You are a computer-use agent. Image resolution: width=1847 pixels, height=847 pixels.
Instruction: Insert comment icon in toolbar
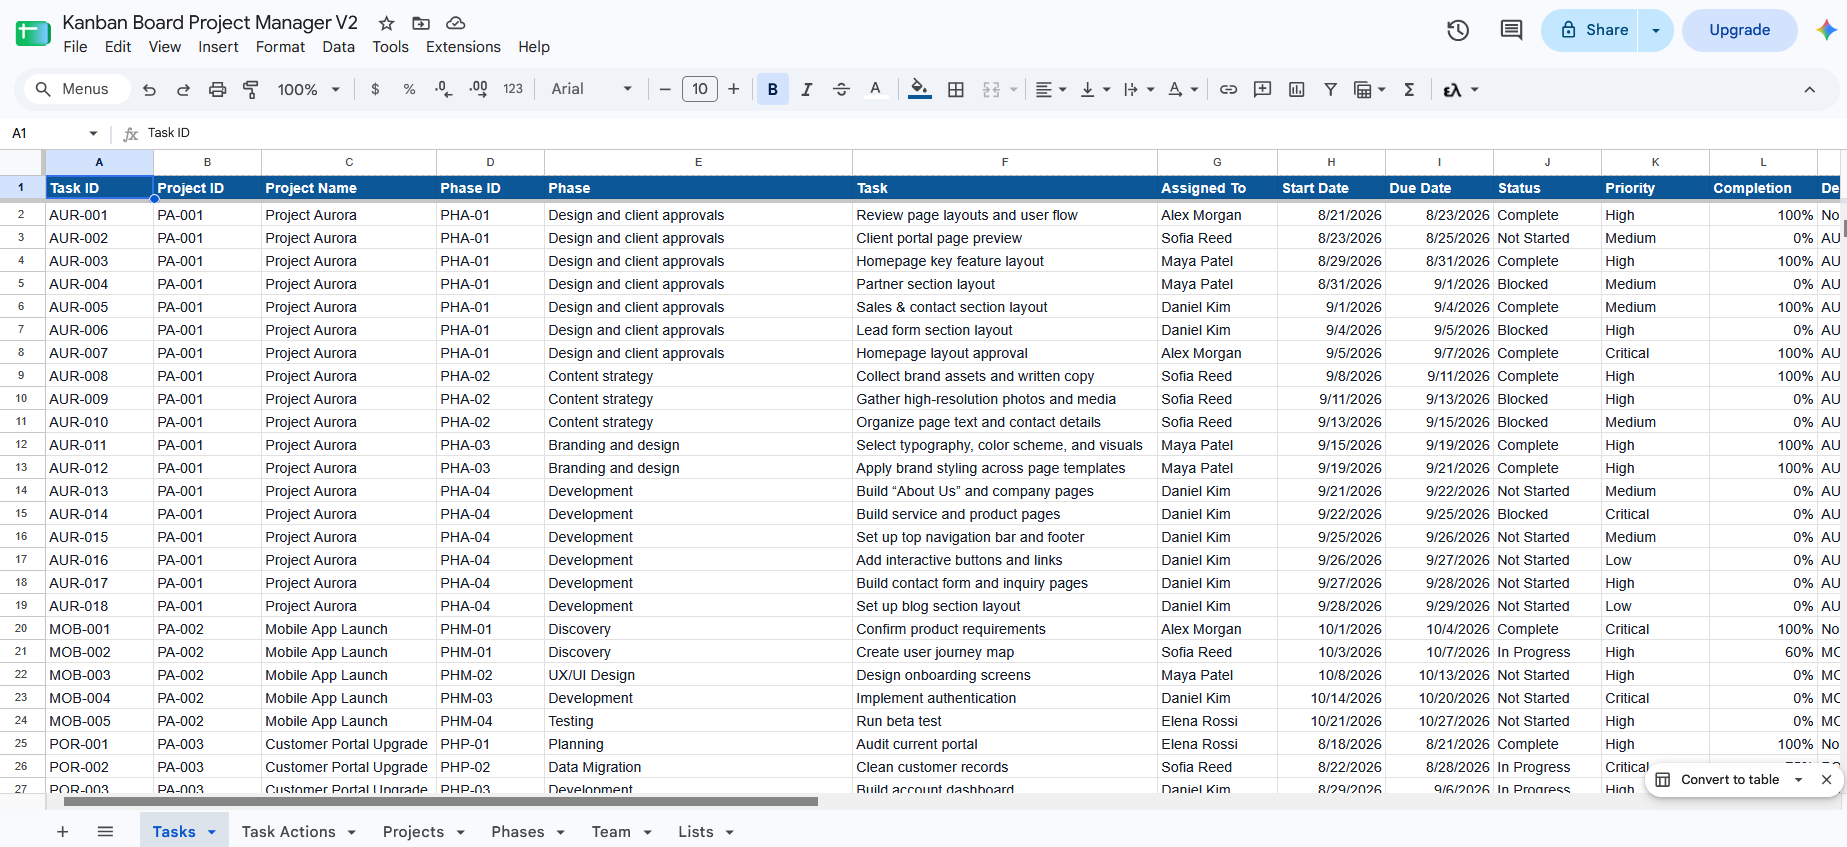(x=1262, y=90)
